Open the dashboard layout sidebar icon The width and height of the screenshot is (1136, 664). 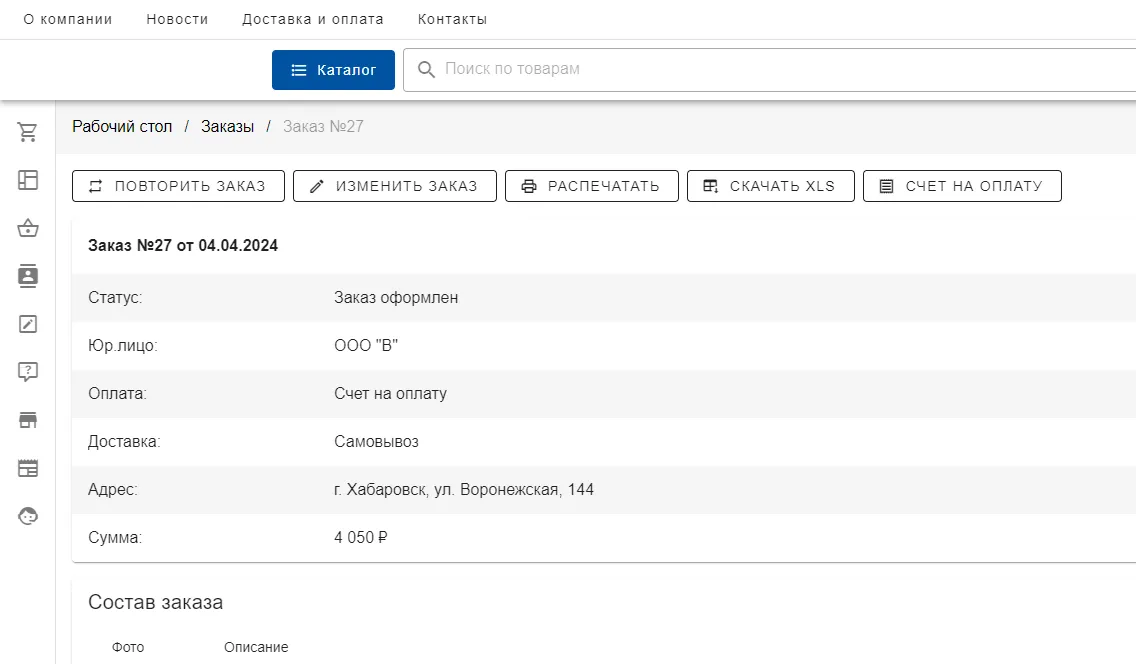click(28, 180)
